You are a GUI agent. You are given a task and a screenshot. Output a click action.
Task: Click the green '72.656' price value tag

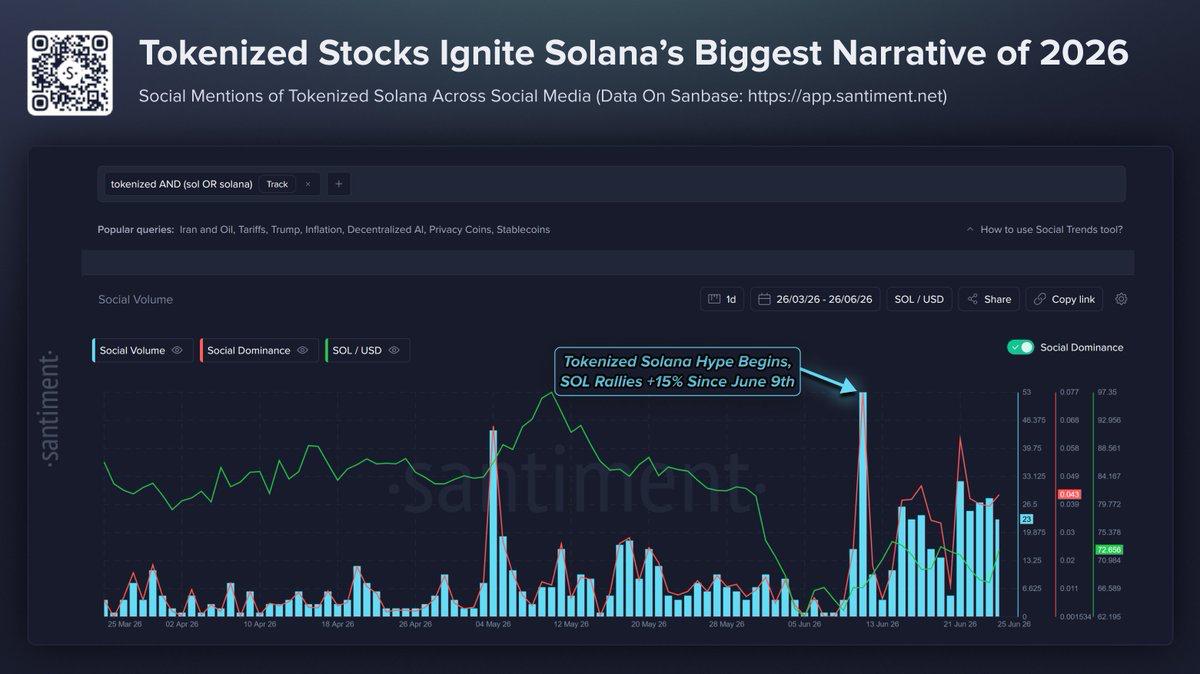1108,550
